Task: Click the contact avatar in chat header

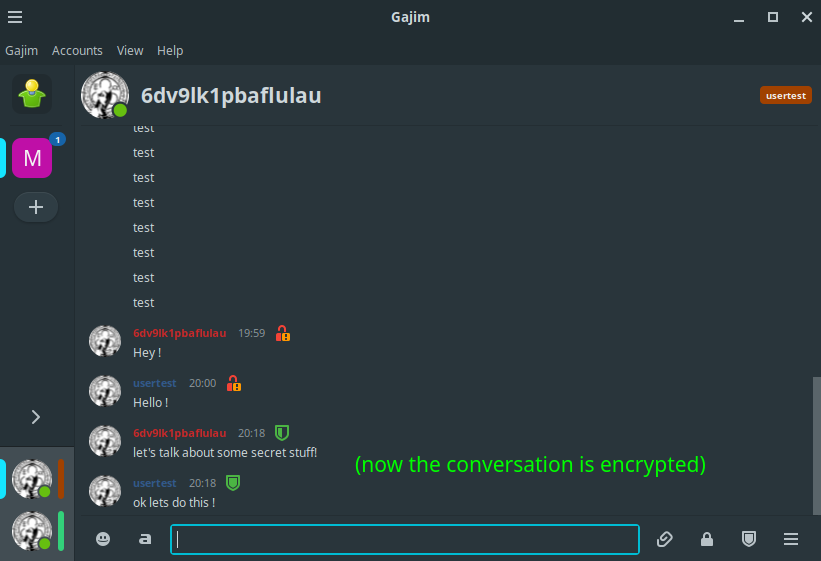Action: click(105, 95)
